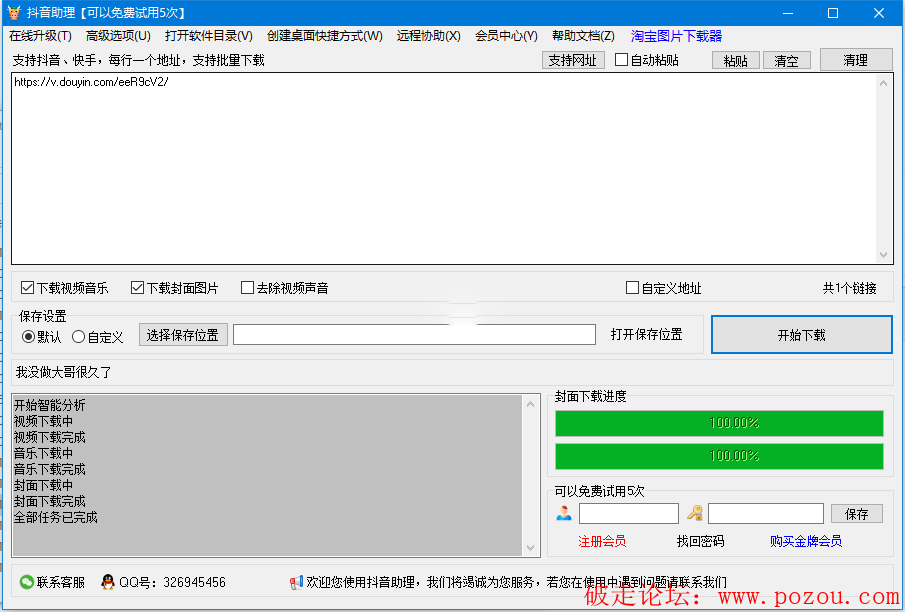Click log line 全部任务已完成
This screenshot has width=905, height=612.
point(55,517)
